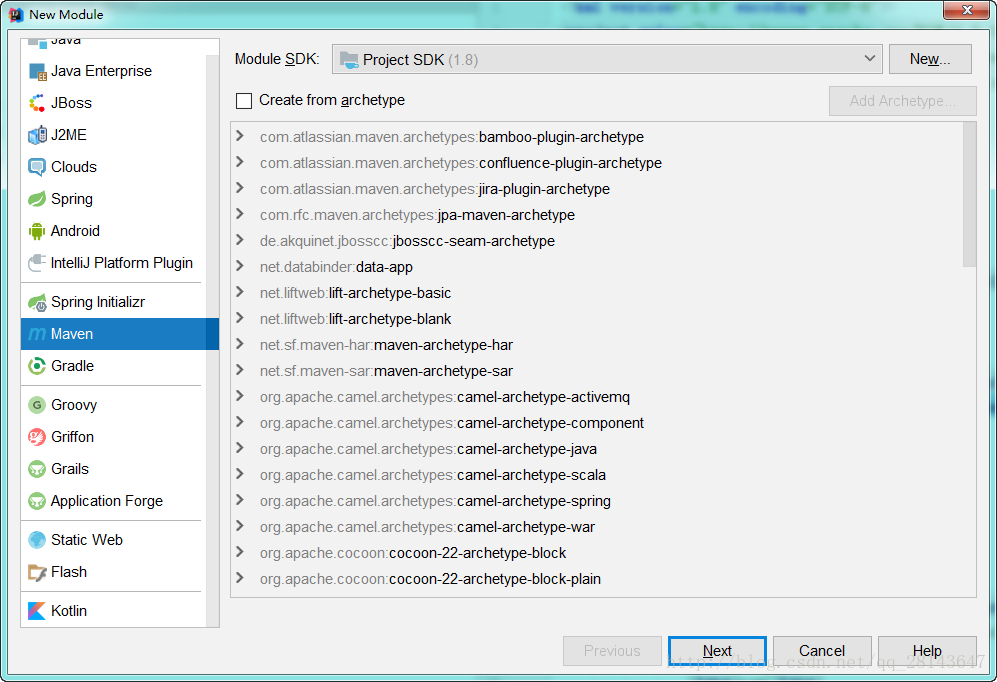Select Java Enterprise module type

(x=114, y=71)
